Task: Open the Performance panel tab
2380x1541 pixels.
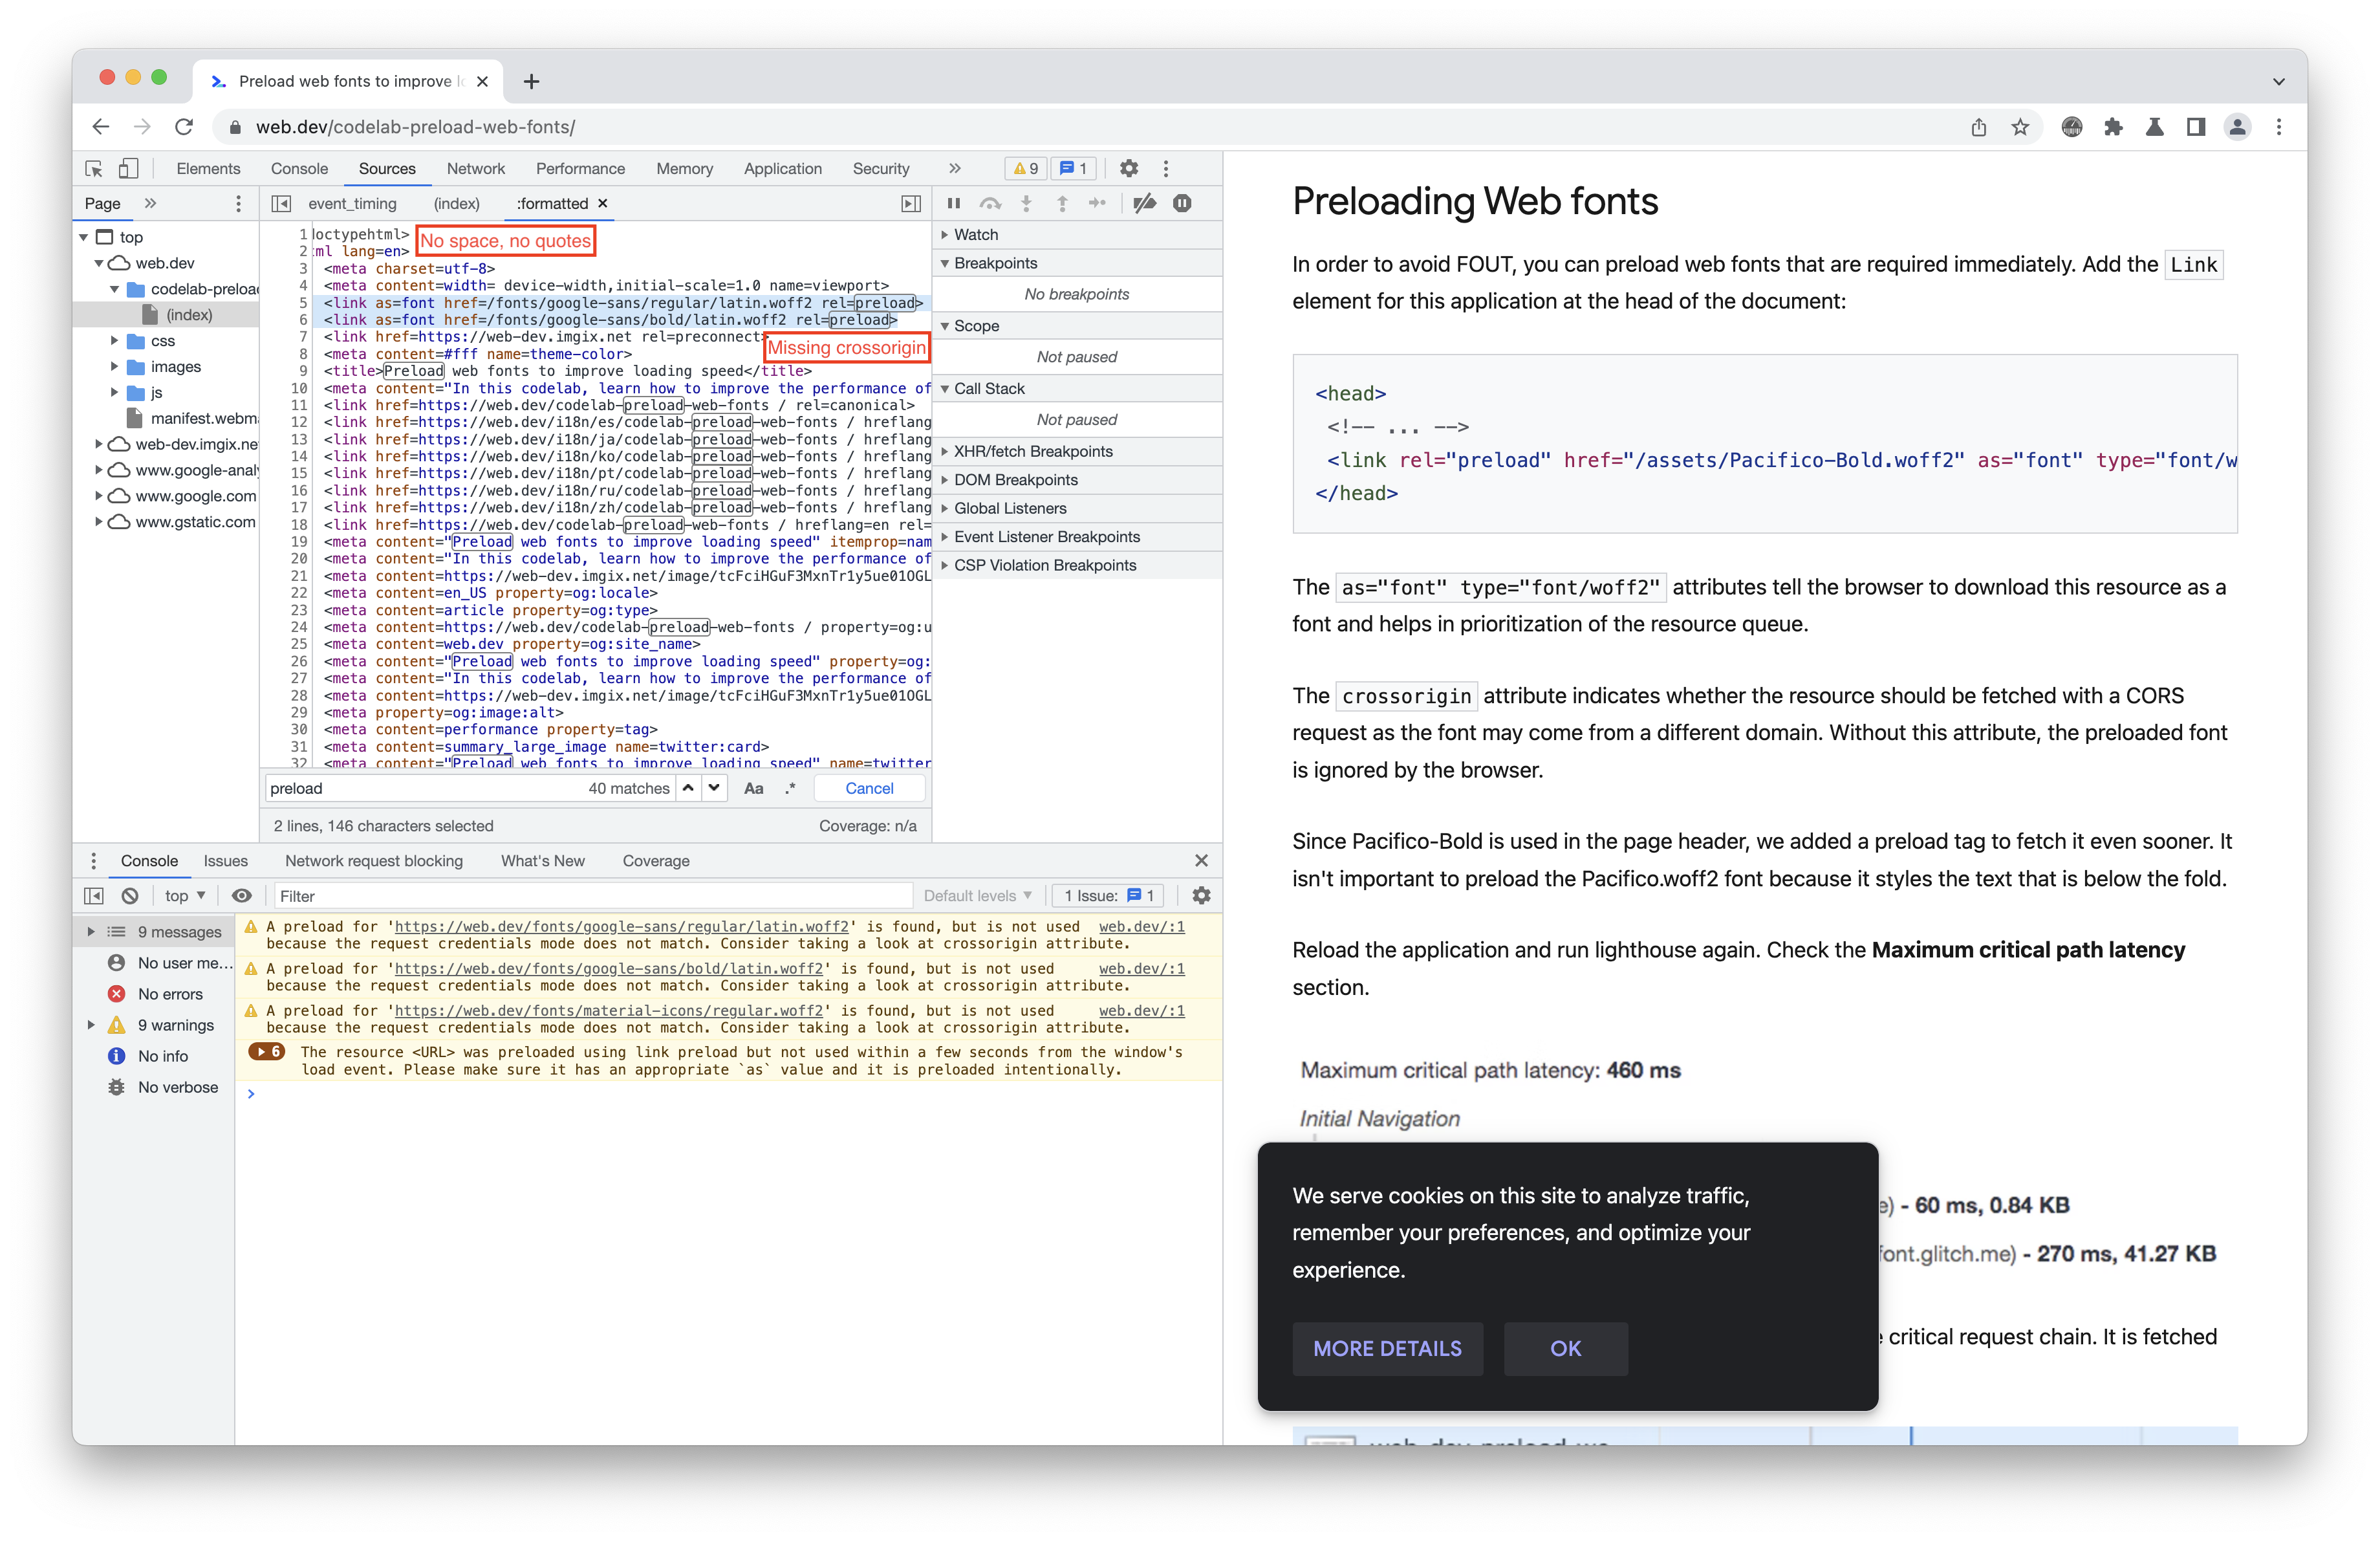Action: [x=580, y=168]
